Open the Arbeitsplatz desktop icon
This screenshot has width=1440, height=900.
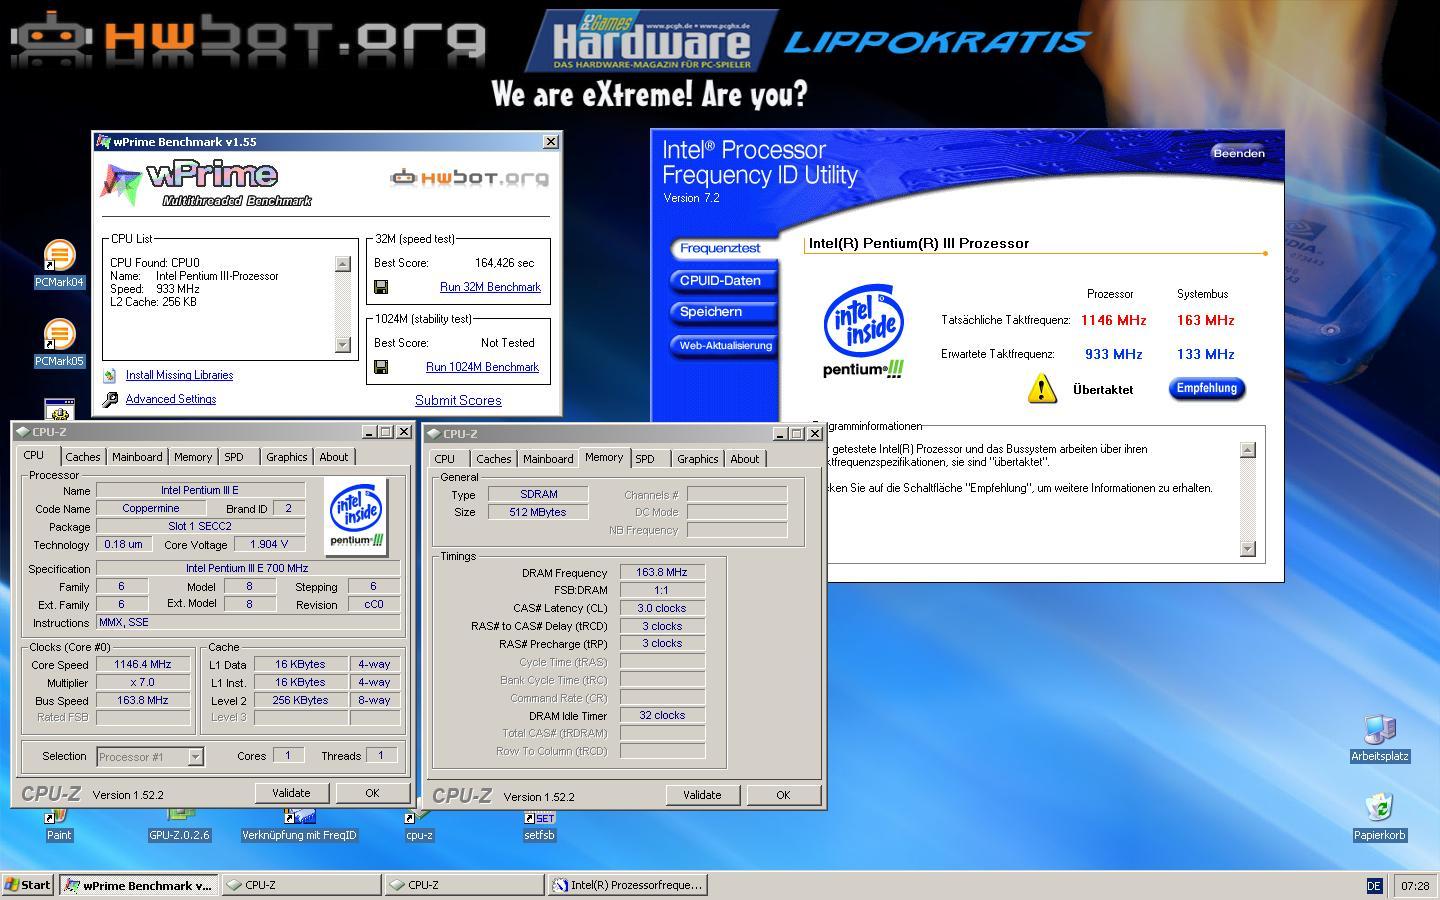point(1380,739)
